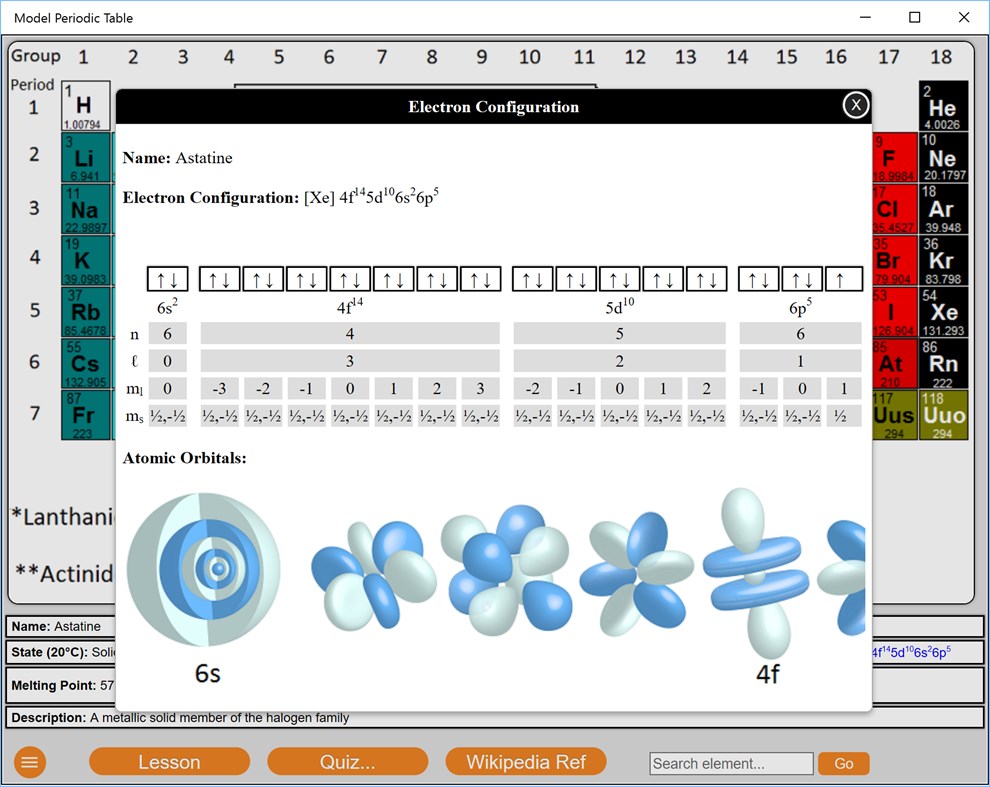Screen dimensions: 990x787
Task: Click Go to search for an element
Action: tap(843, 762)
